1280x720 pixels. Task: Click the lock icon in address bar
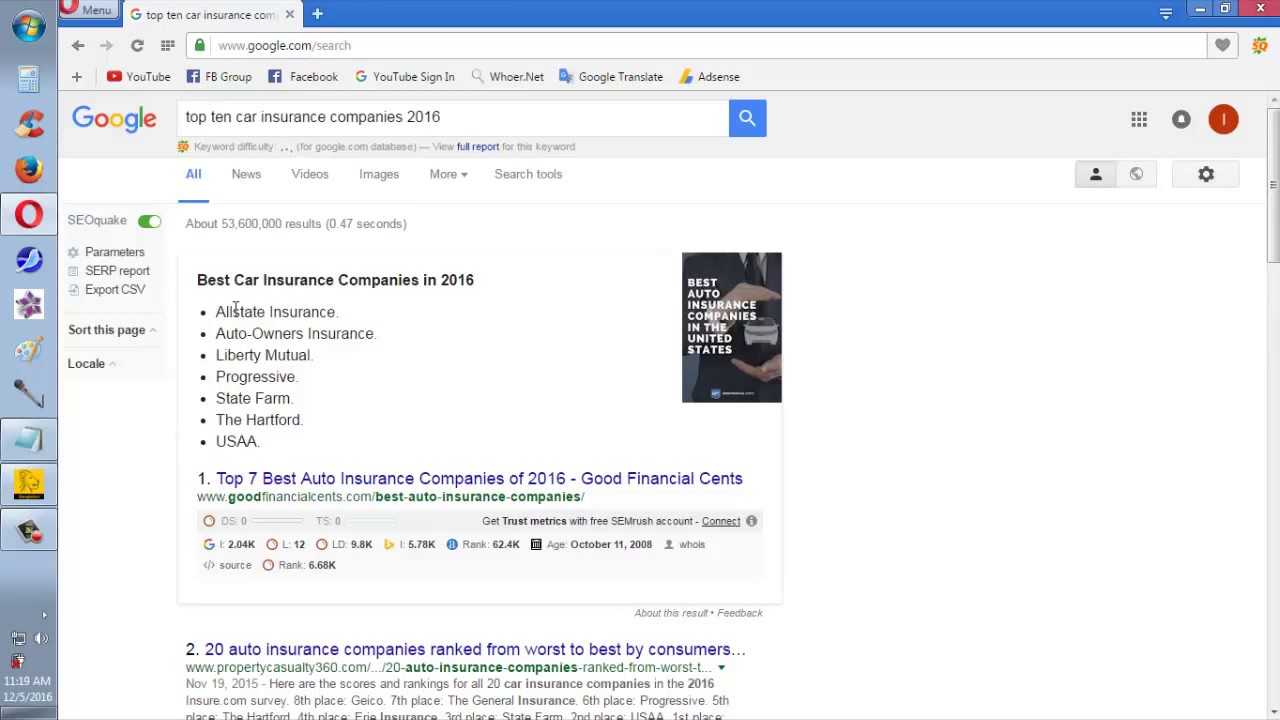pyautogui.click(x=200, y=45)
